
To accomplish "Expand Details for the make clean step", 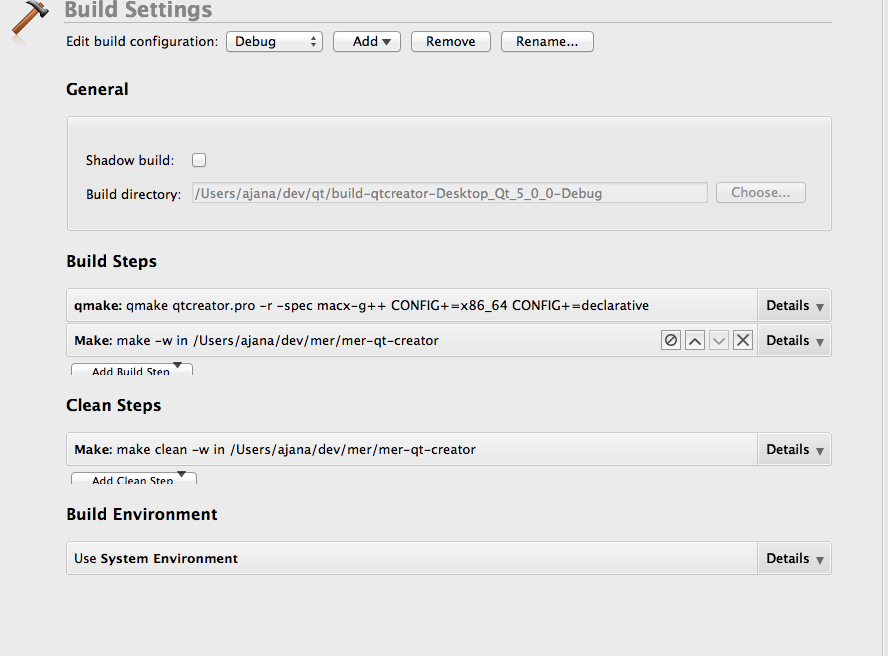I will click(794, 450).
